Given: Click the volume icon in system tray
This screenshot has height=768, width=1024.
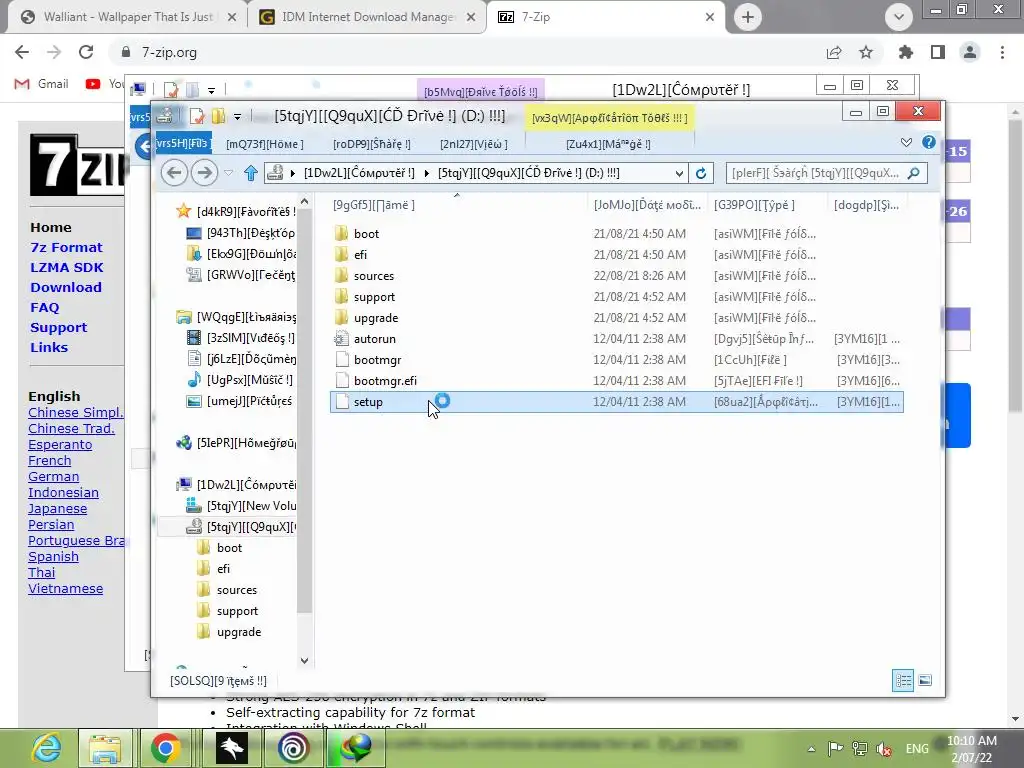Looking at the screenshot, I should (x=884, y=749).
